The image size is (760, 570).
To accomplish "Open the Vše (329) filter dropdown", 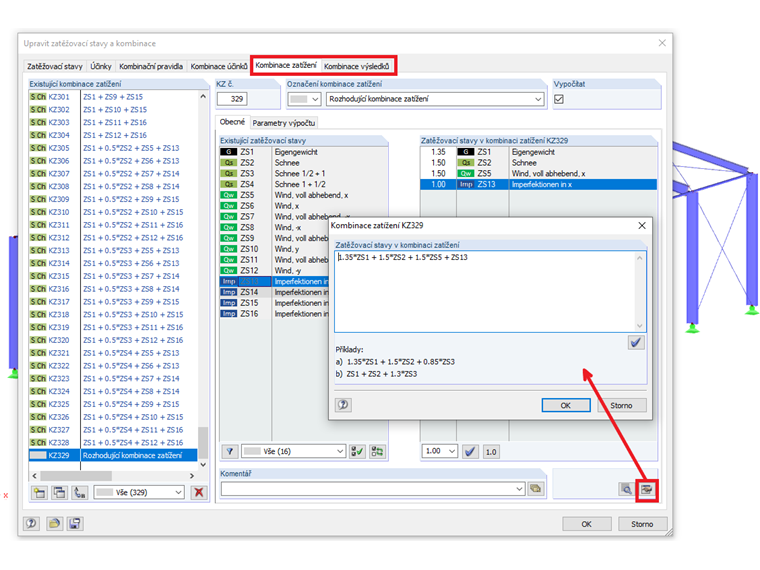I will tap(139, 492).
